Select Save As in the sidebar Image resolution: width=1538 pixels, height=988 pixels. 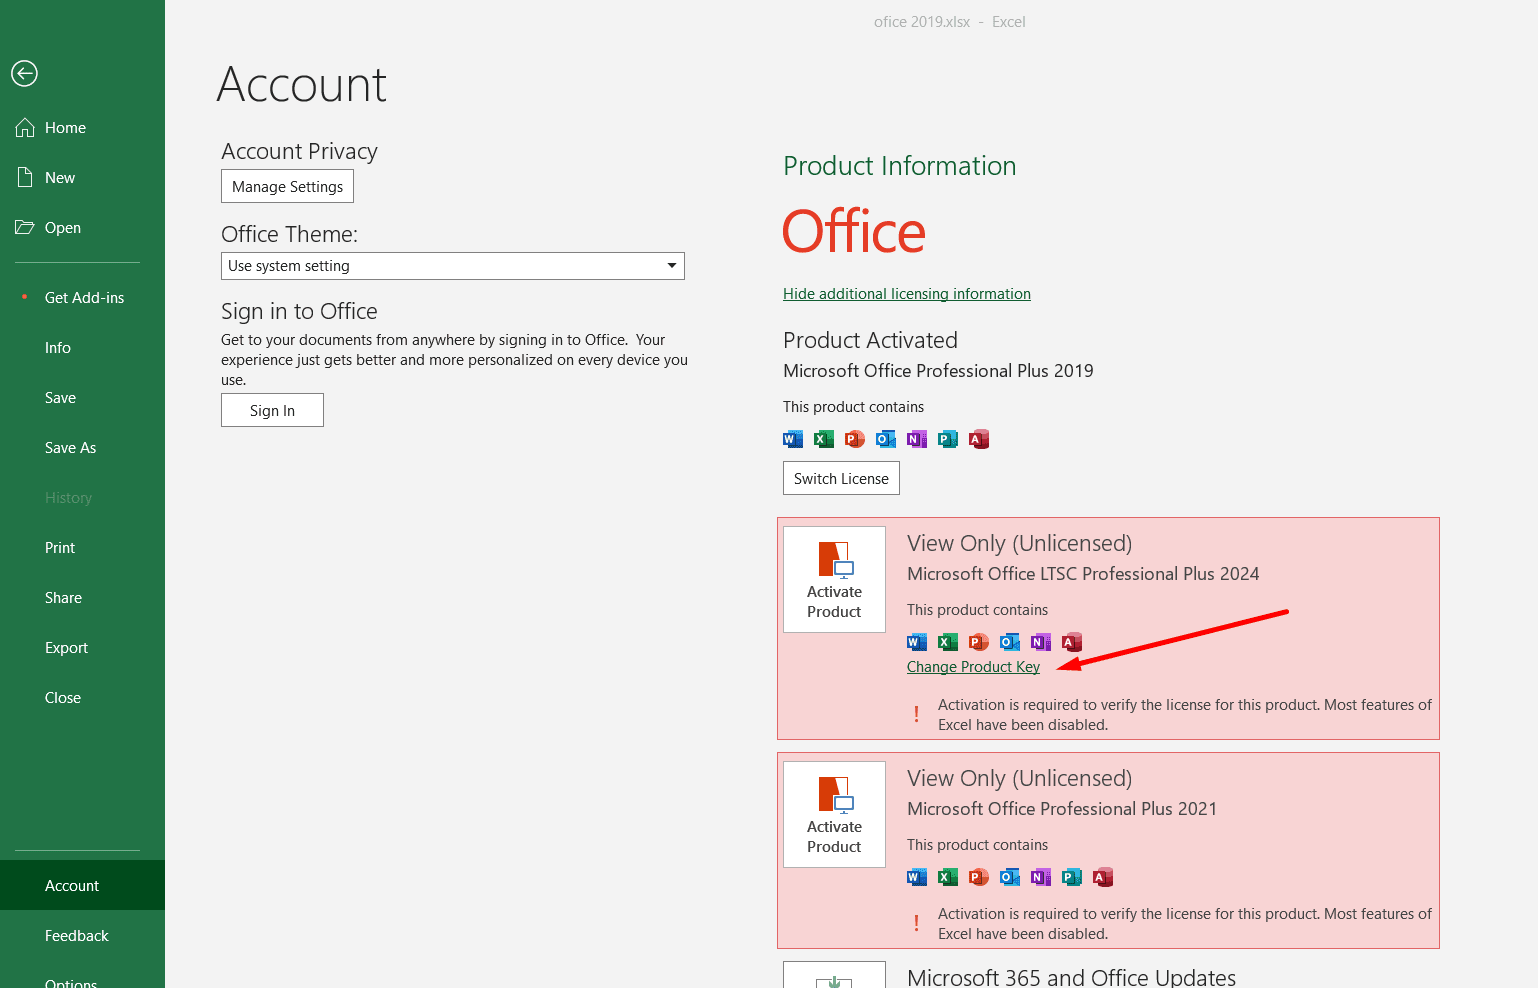(70, 448)
